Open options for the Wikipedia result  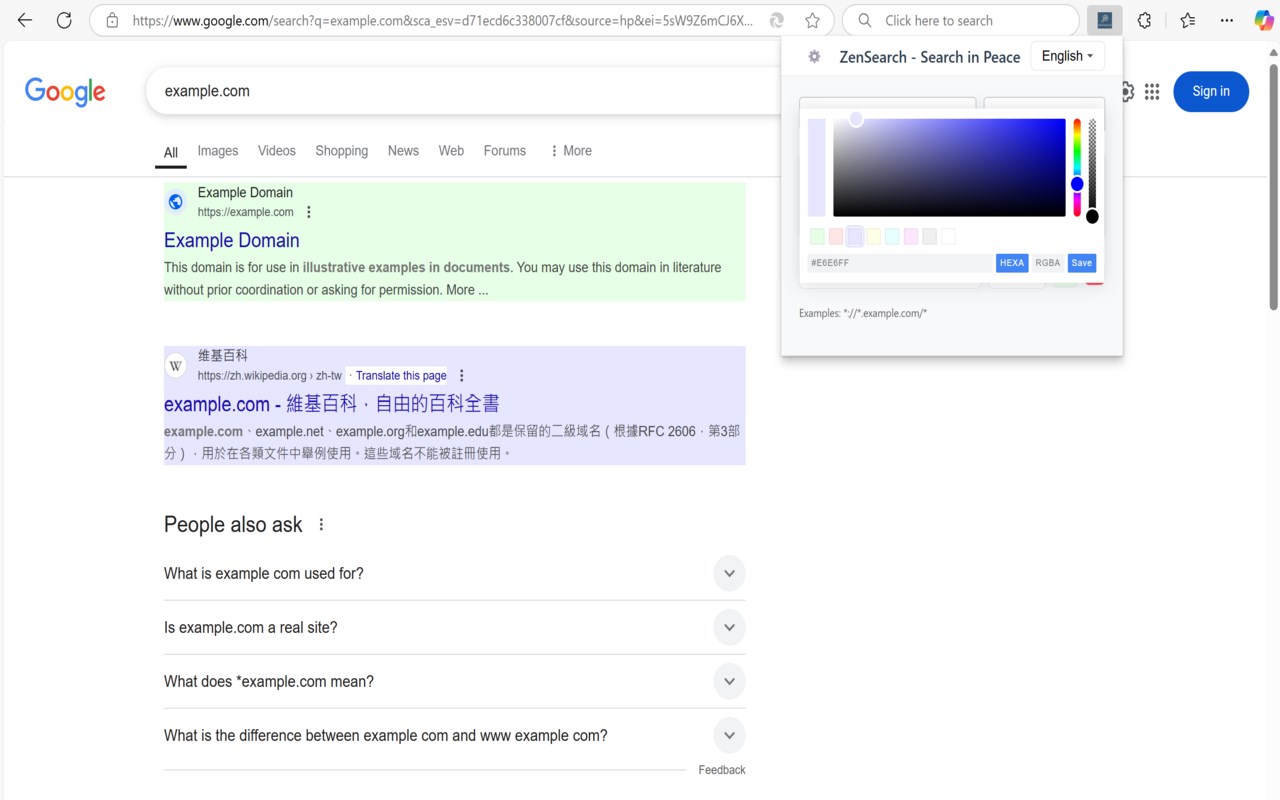coord(462,376)
